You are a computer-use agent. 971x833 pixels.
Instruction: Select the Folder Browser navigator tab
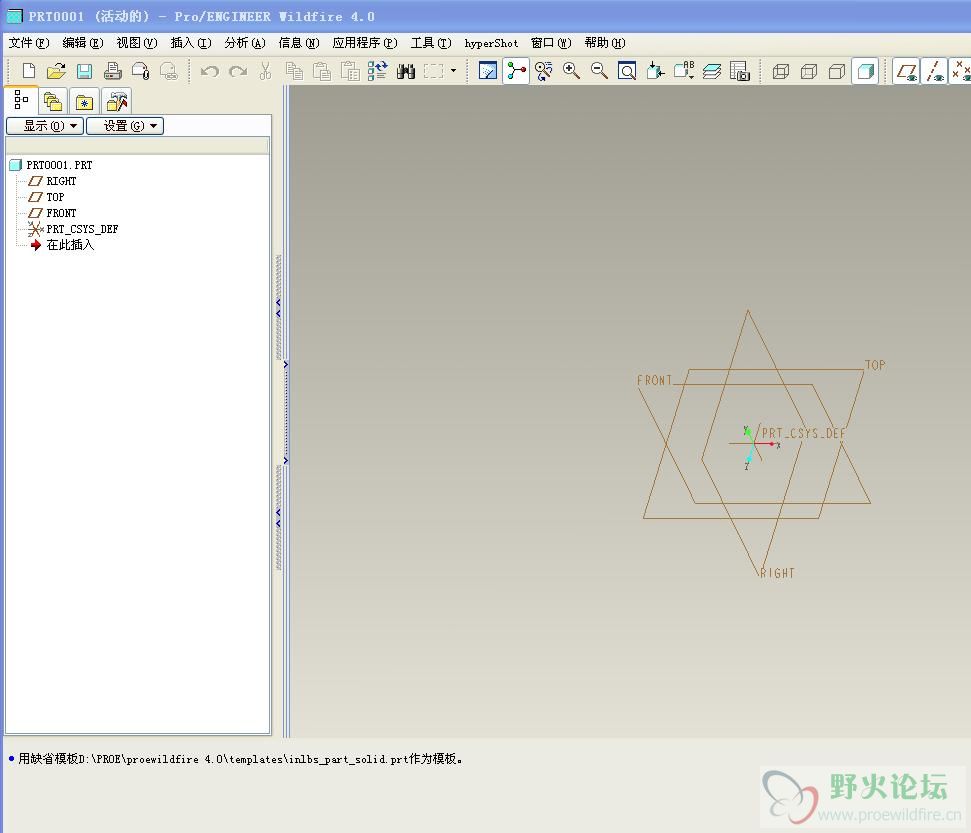(x=53, y=102)
